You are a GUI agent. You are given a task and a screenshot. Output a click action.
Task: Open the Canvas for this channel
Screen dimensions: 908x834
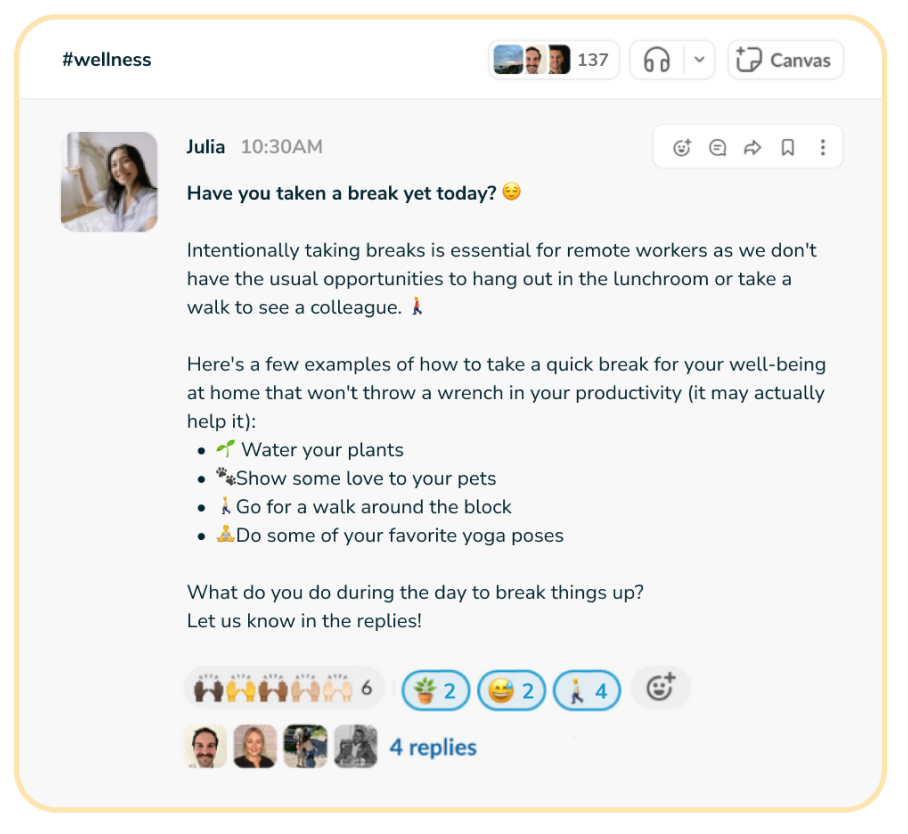[785, 60]
